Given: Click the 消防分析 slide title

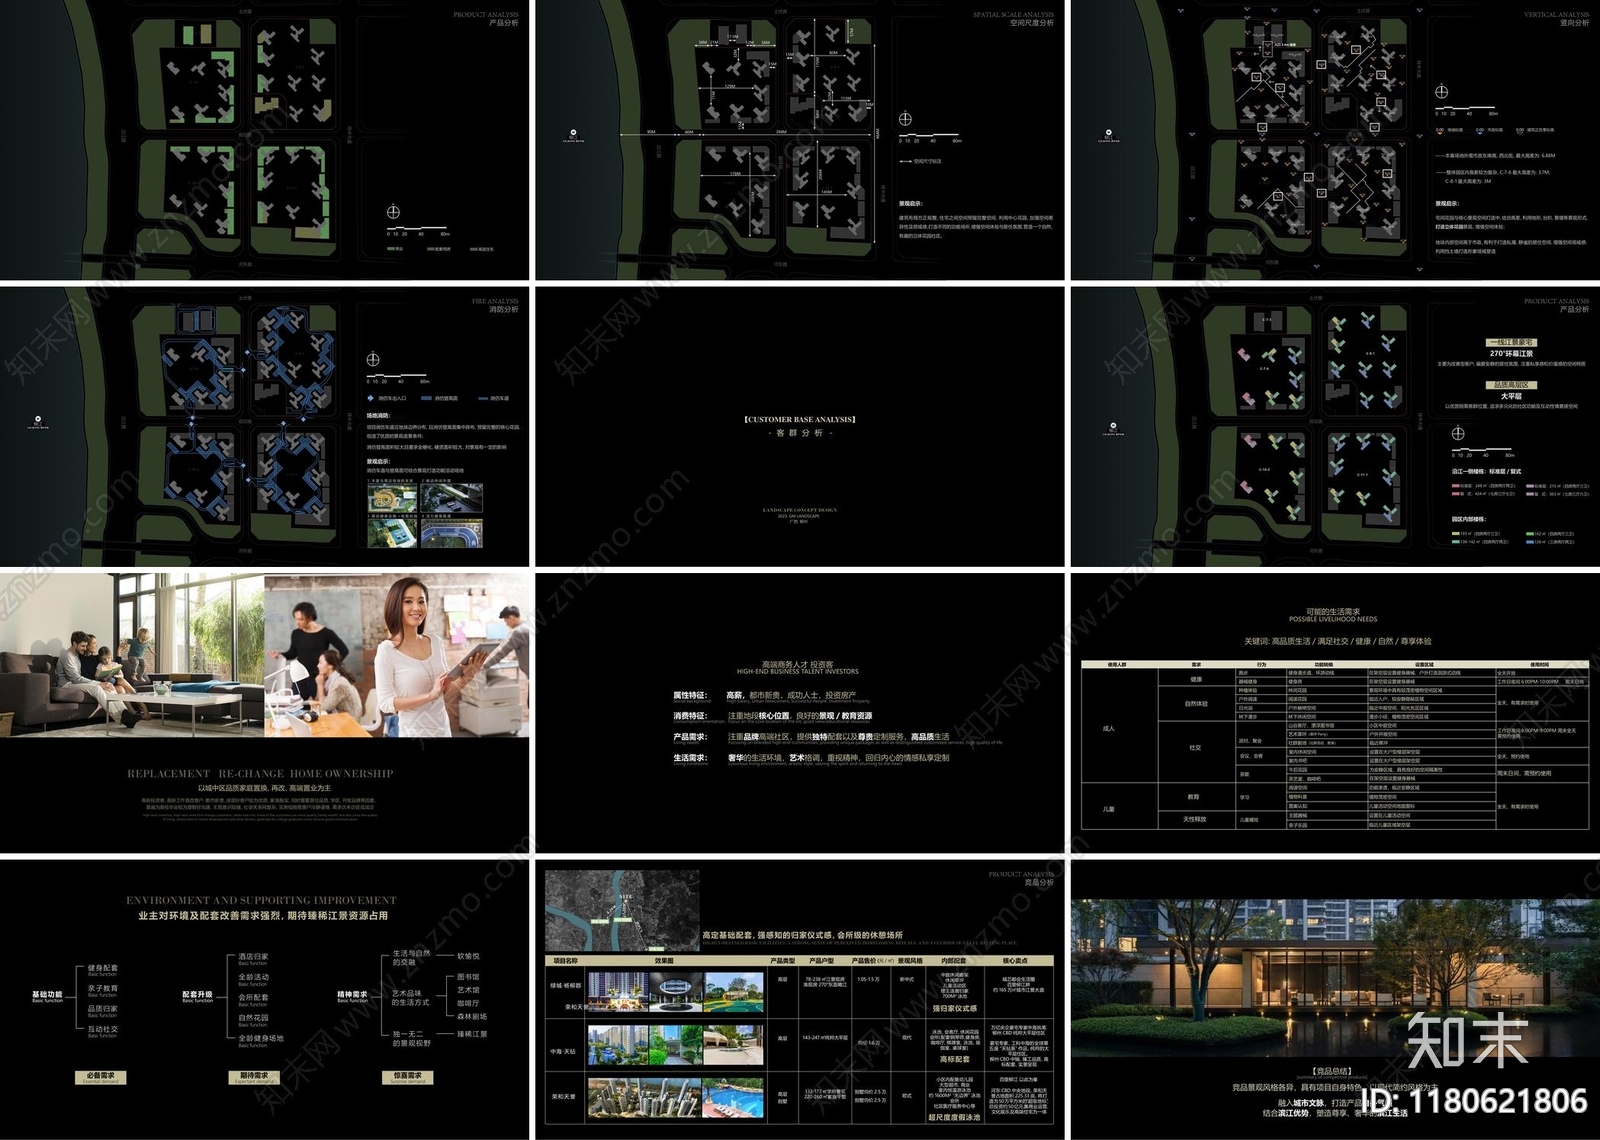Looking at the screenshot, I should point(503,310).
